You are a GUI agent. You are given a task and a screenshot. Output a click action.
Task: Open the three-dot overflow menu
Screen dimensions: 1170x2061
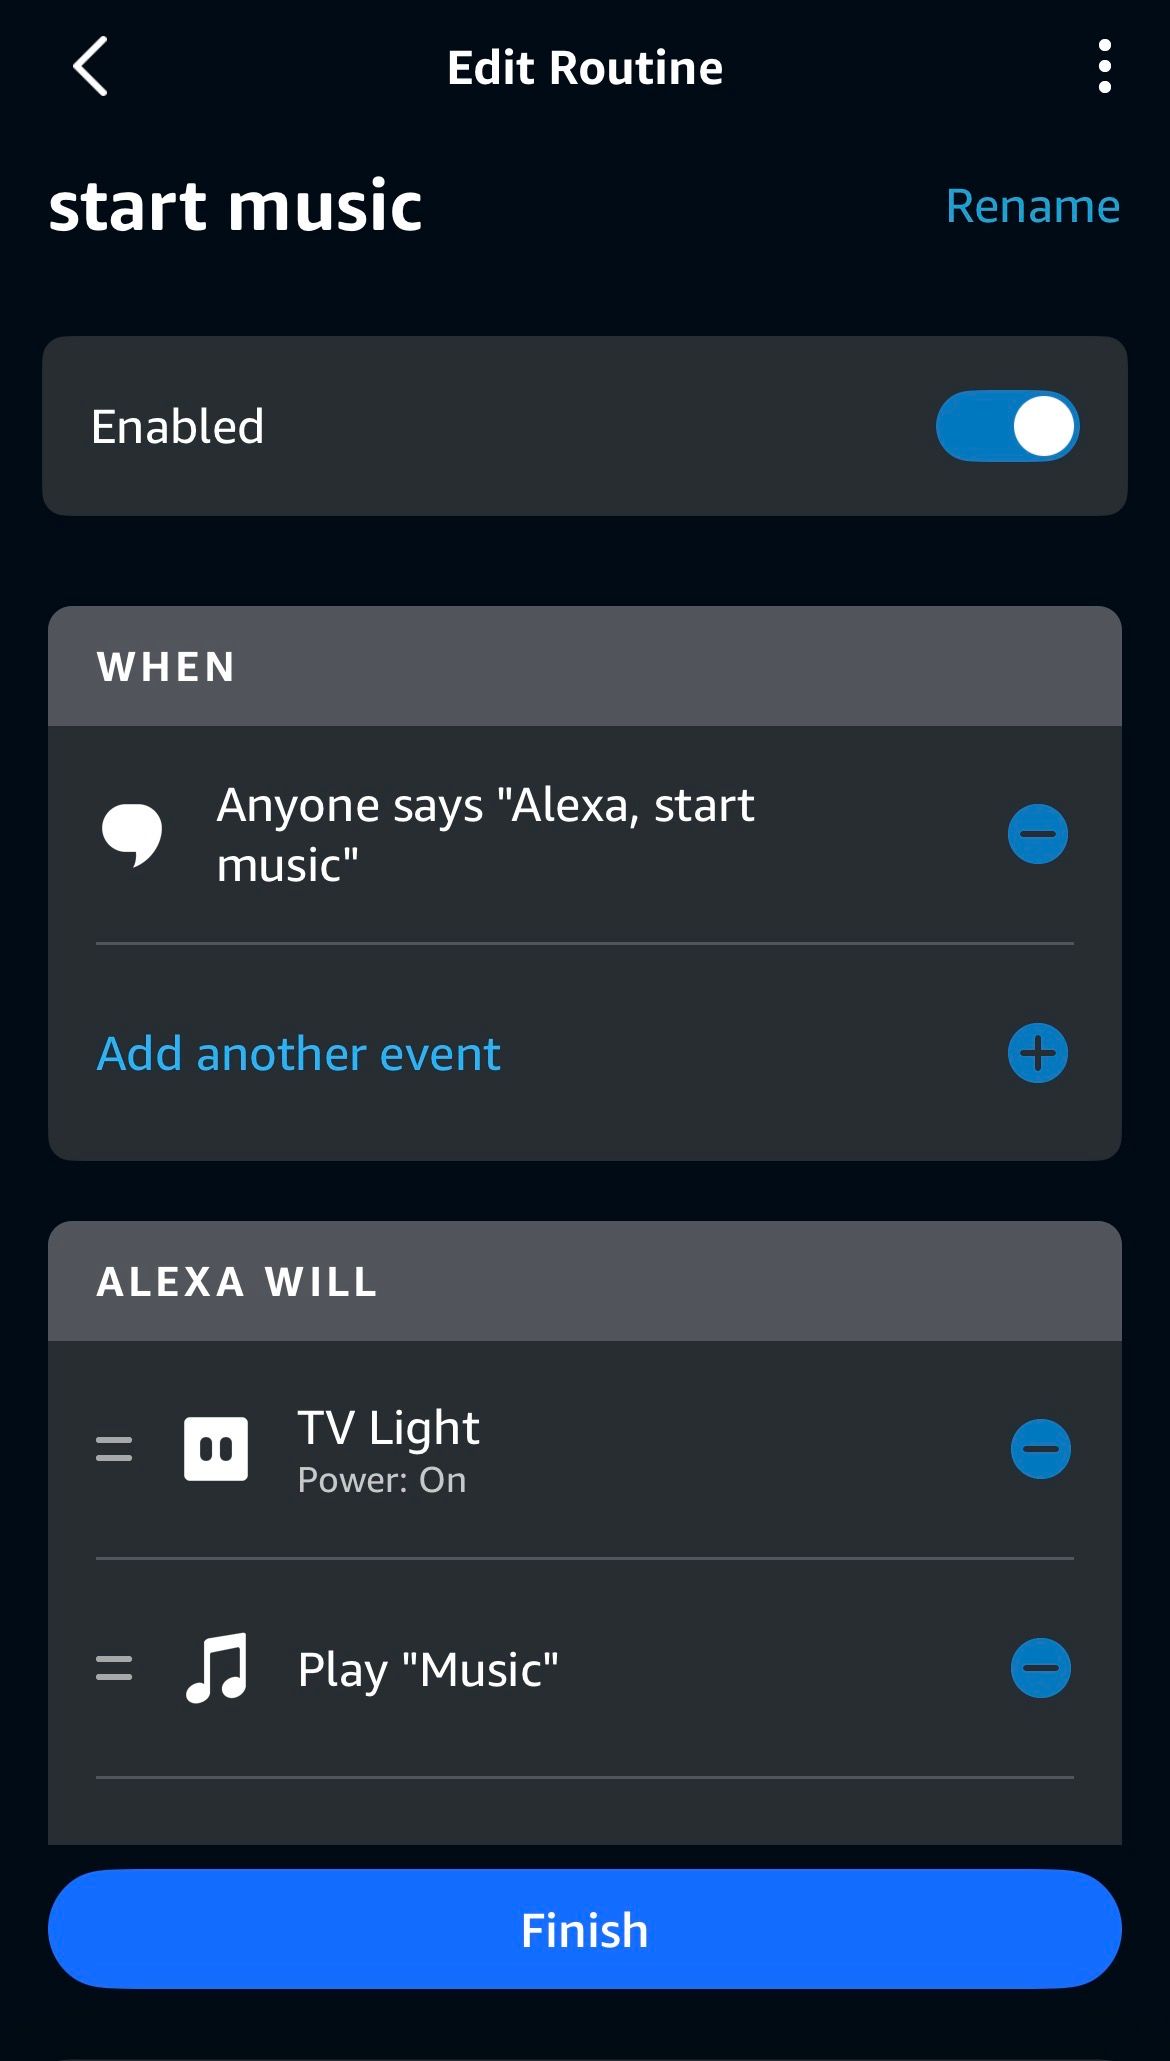tap(1104, 67)
